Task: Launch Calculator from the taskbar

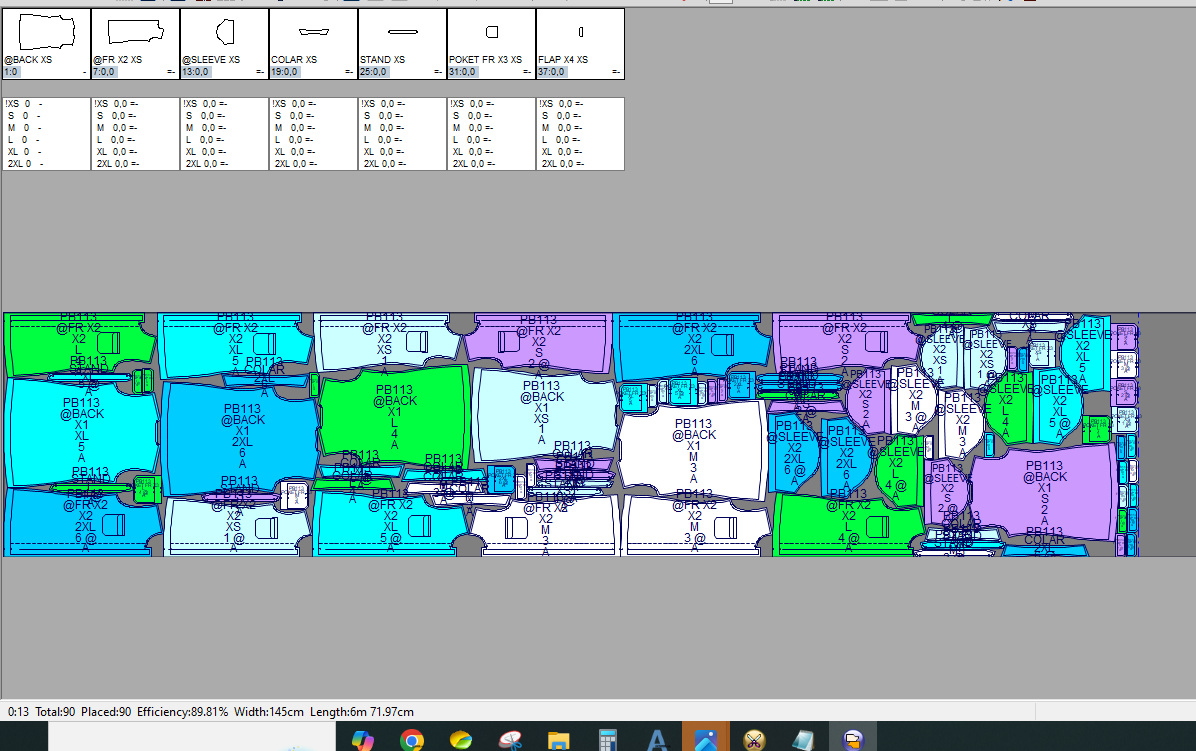Action: point(607,740)
